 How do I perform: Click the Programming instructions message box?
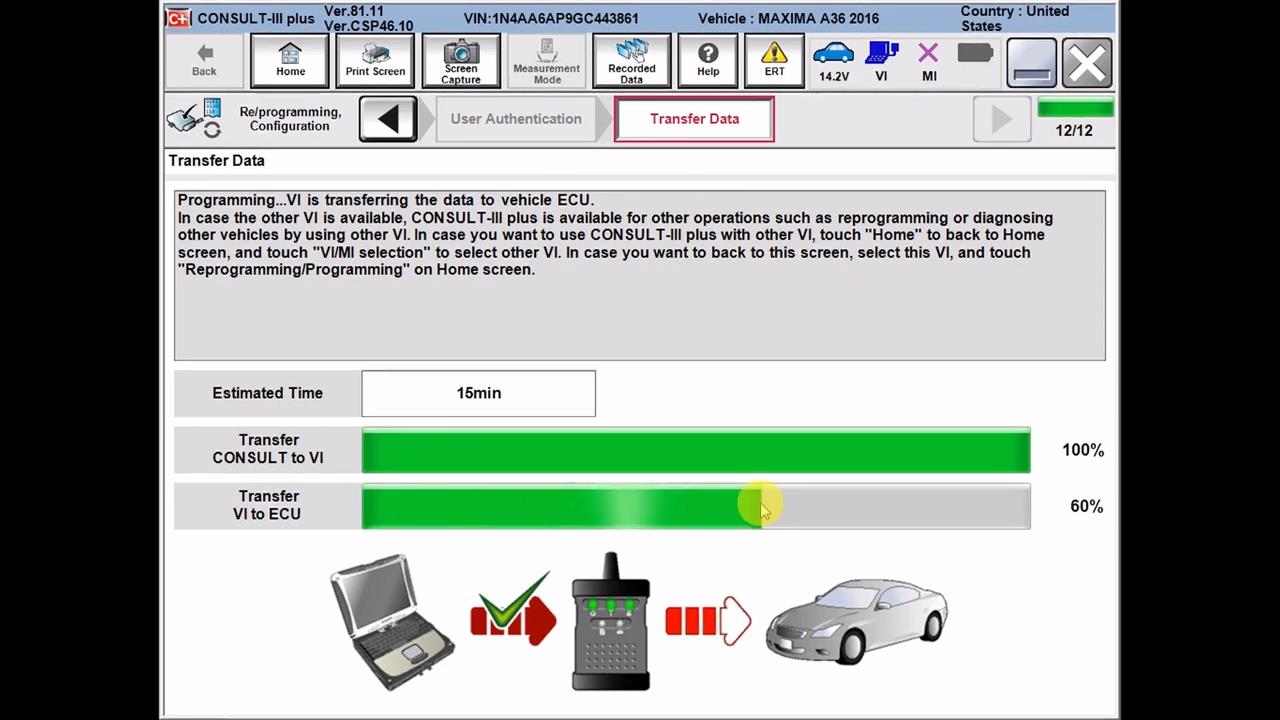(640, 275)
